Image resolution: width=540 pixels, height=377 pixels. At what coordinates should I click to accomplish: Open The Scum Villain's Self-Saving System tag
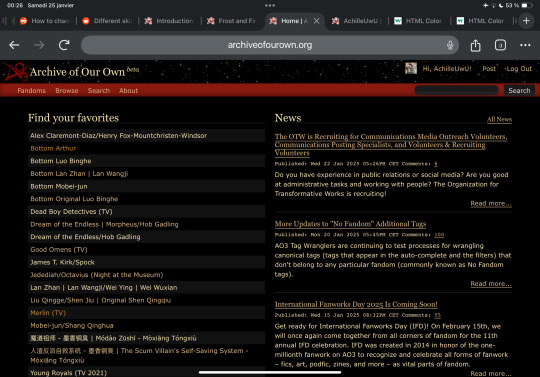(139, 356)
